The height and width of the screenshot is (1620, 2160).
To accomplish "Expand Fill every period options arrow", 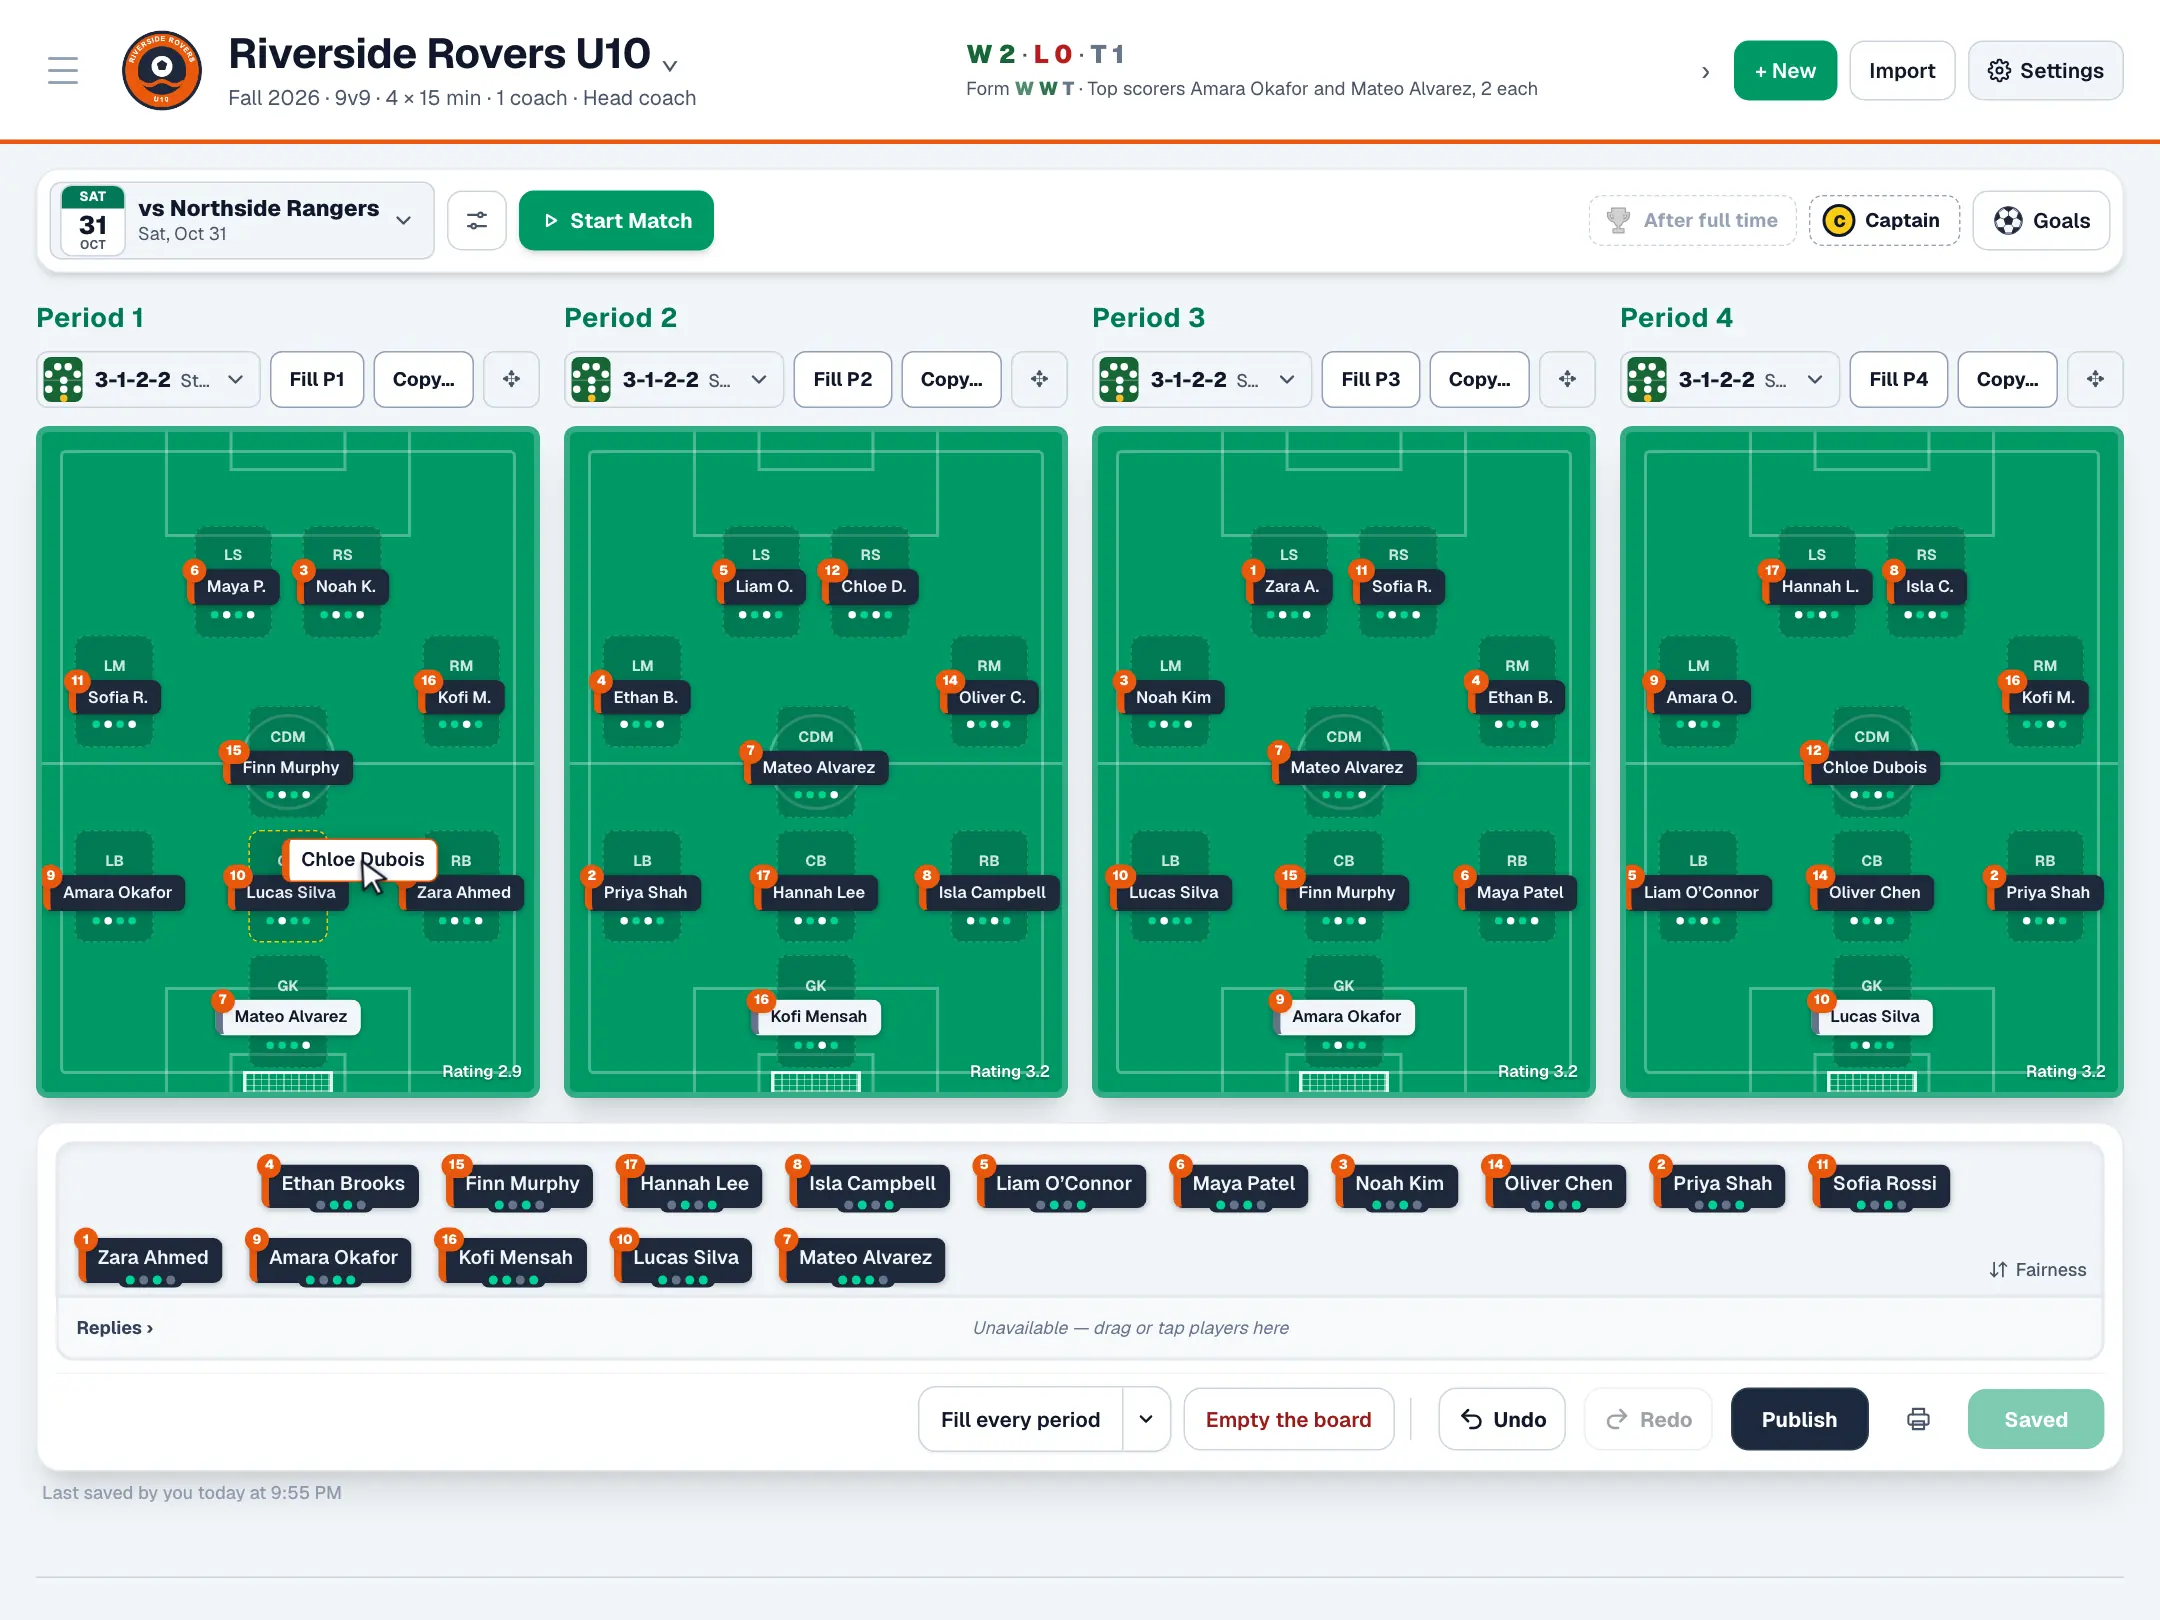I will tap(1146, 1419).
